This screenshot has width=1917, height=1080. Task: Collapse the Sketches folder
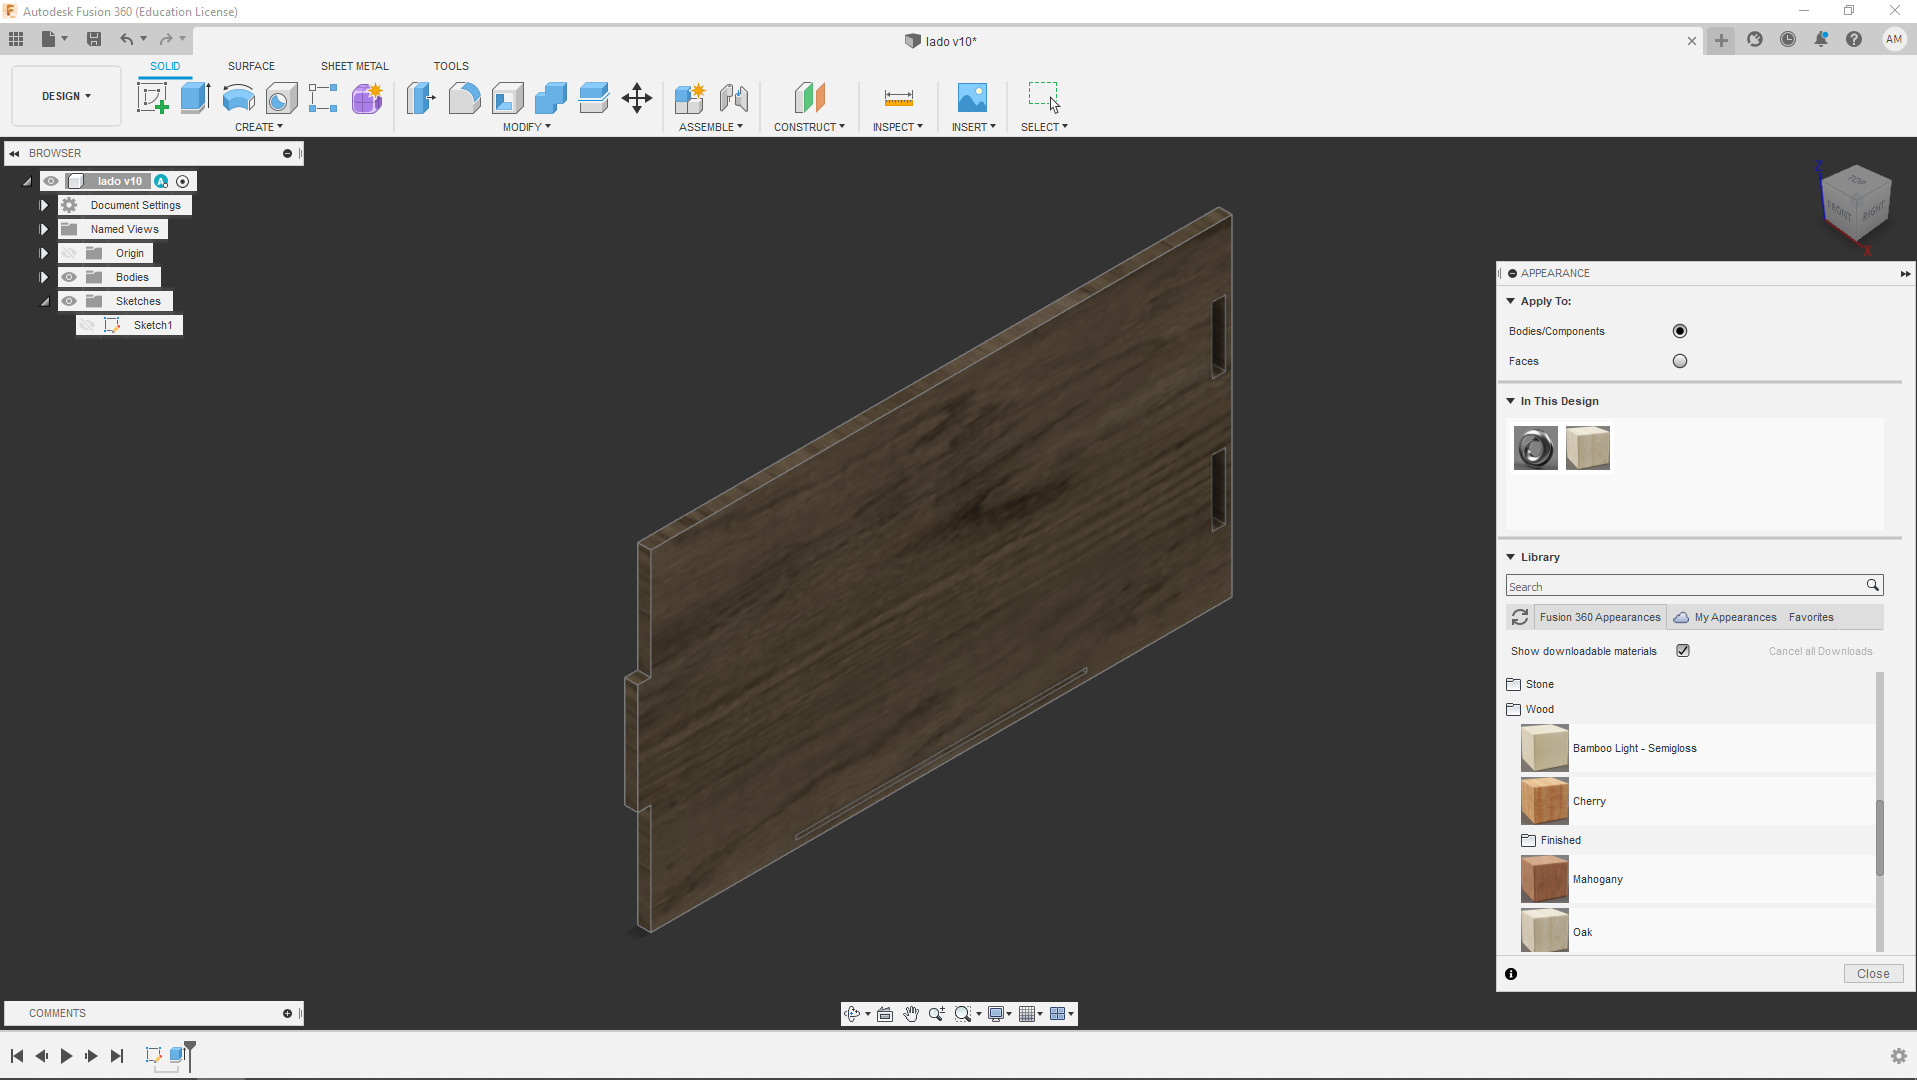pos(44,301)
